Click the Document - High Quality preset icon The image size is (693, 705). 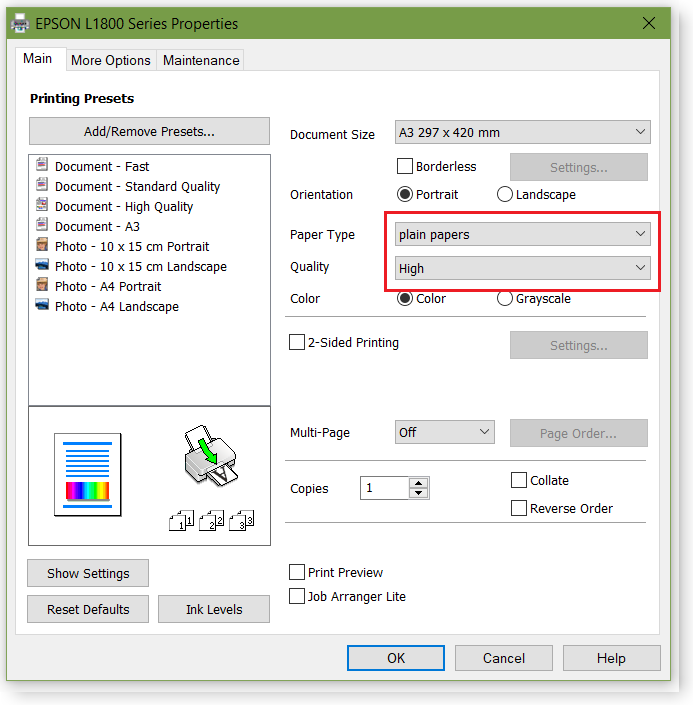click(x=42, y=205)
